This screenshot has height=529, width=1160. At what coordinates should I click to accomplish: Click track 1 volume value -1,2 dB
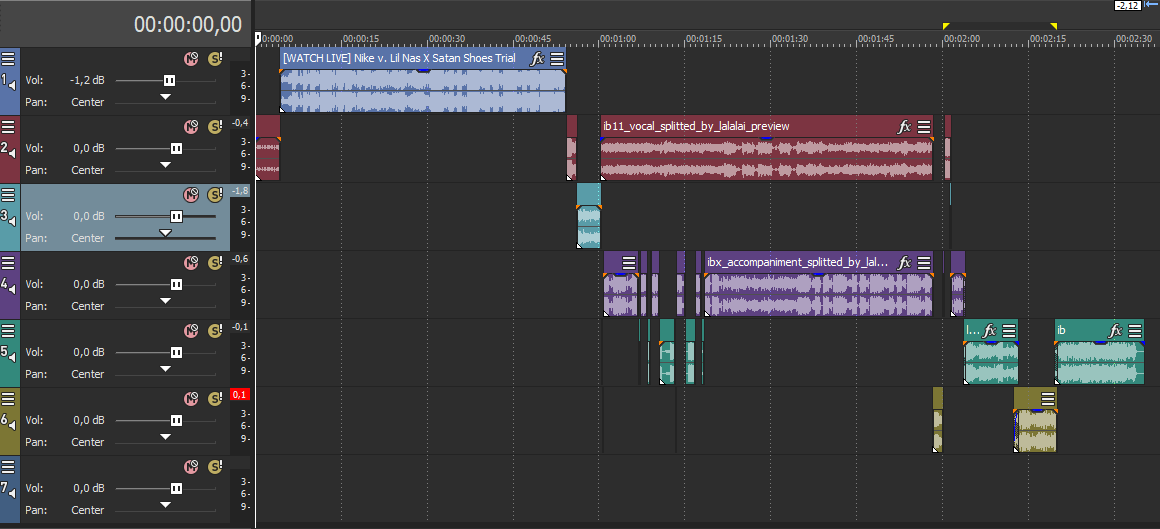point(86,80)
